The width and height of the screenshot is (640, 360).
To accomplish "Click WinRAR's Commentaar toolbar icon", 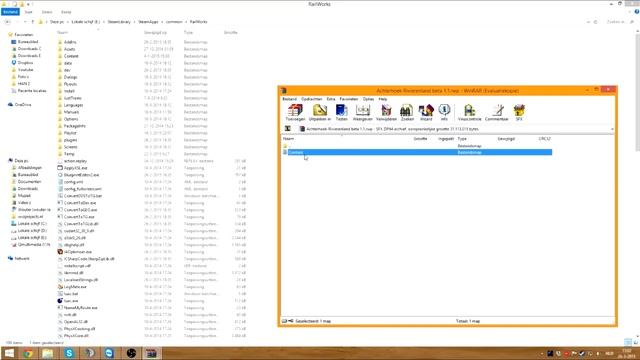I will [x=497, y=112].
